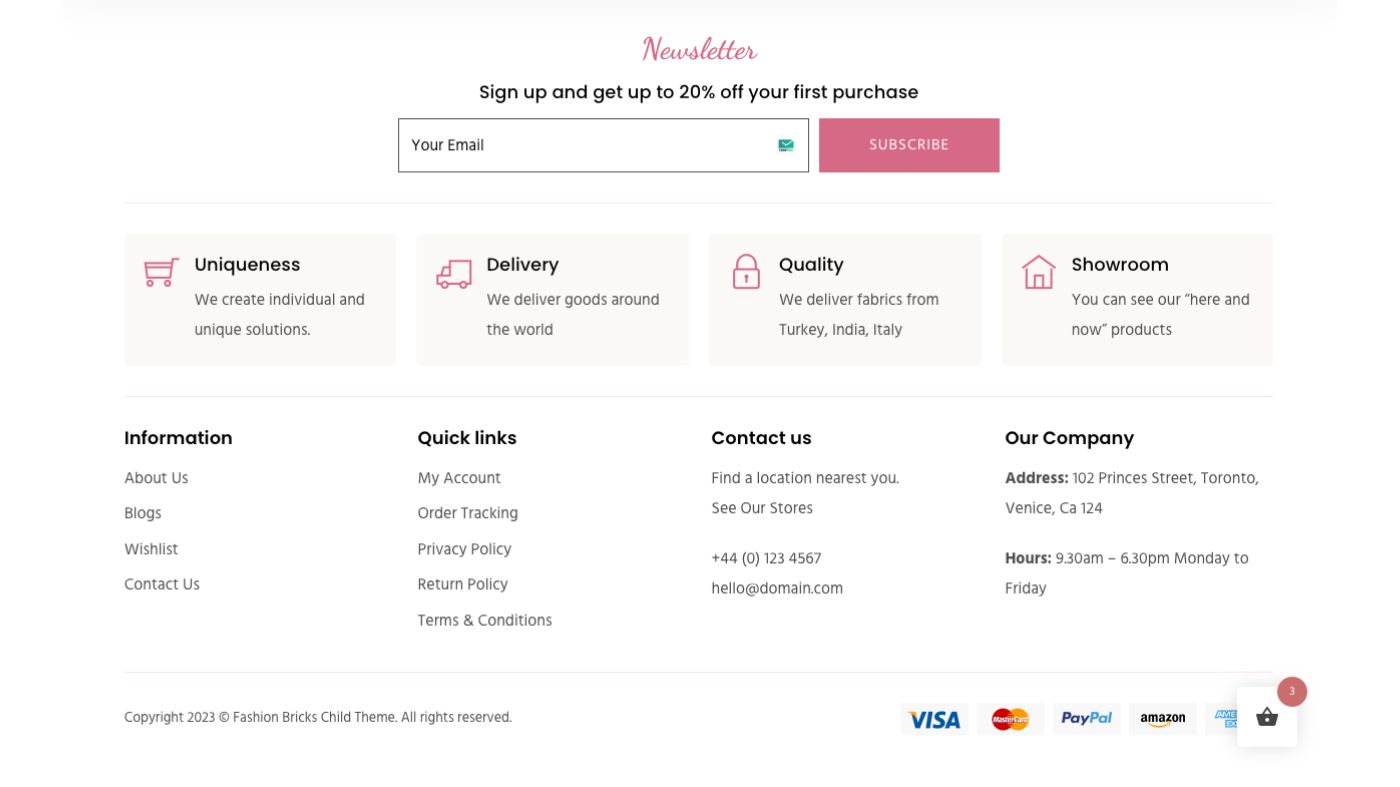This screenshot has height=787, width=1400.
Task: Open Terms & Conditions link
Action: tap(484, 620)
